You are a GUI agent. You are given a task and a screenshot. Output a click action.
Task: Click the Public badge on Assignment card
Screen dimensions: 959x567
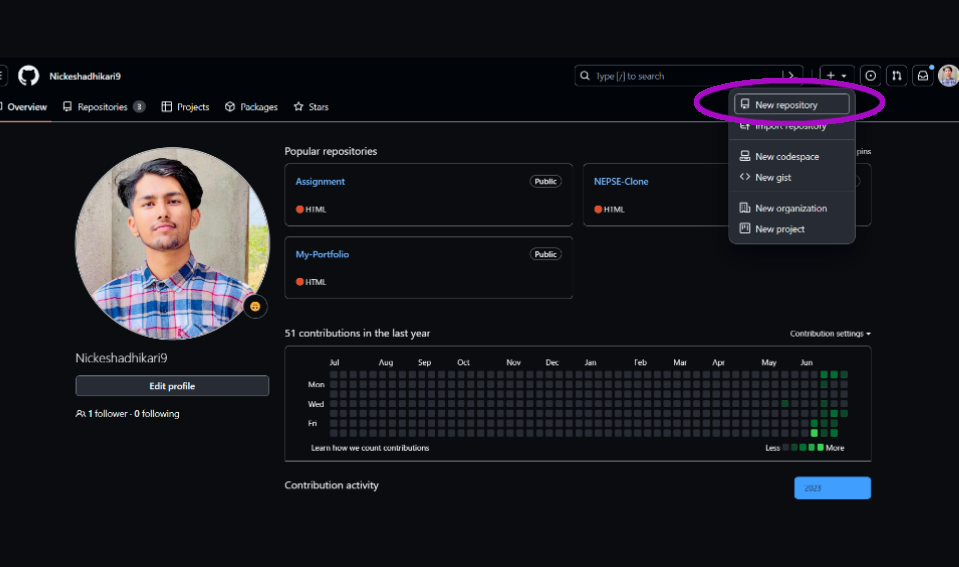coord(546,182)
